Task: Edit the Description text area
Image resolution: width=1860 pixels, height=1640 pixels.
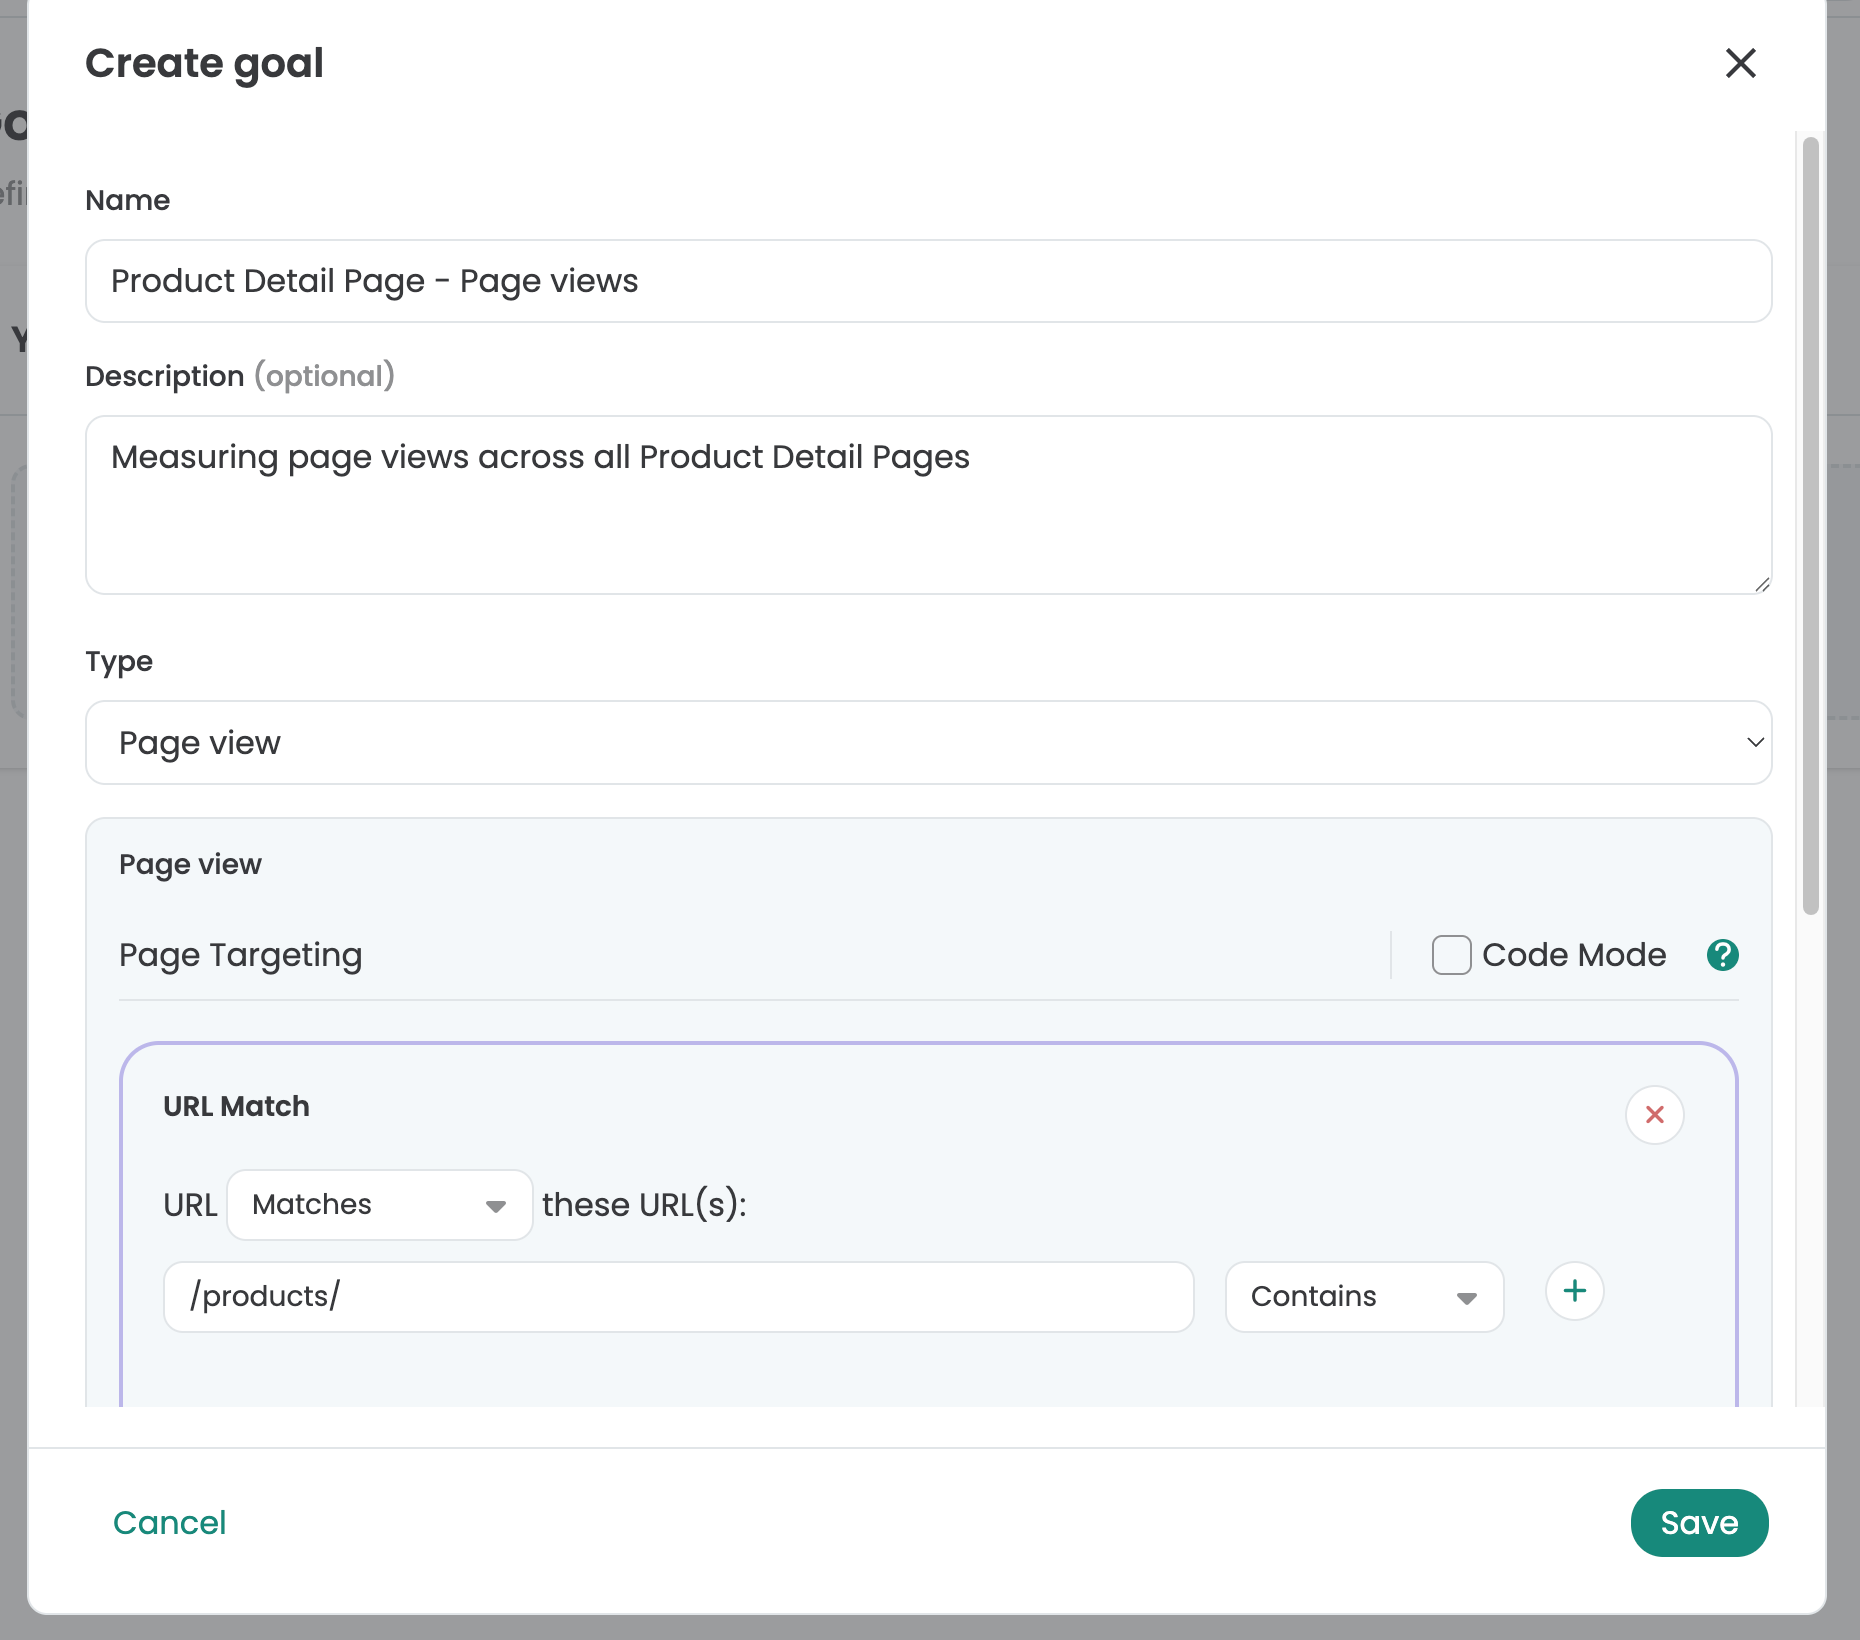Action: click(x=928, y=505)
